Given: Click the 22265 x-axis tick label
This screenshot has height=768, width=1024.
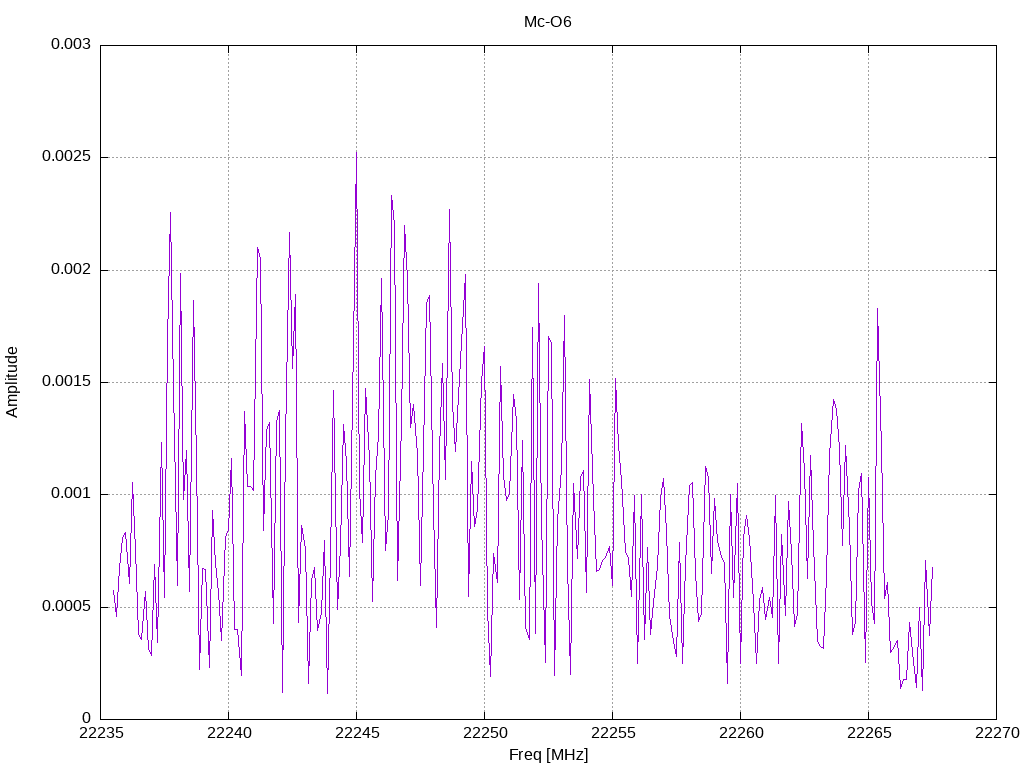Looking at the screenshot, I should point(869,733).
